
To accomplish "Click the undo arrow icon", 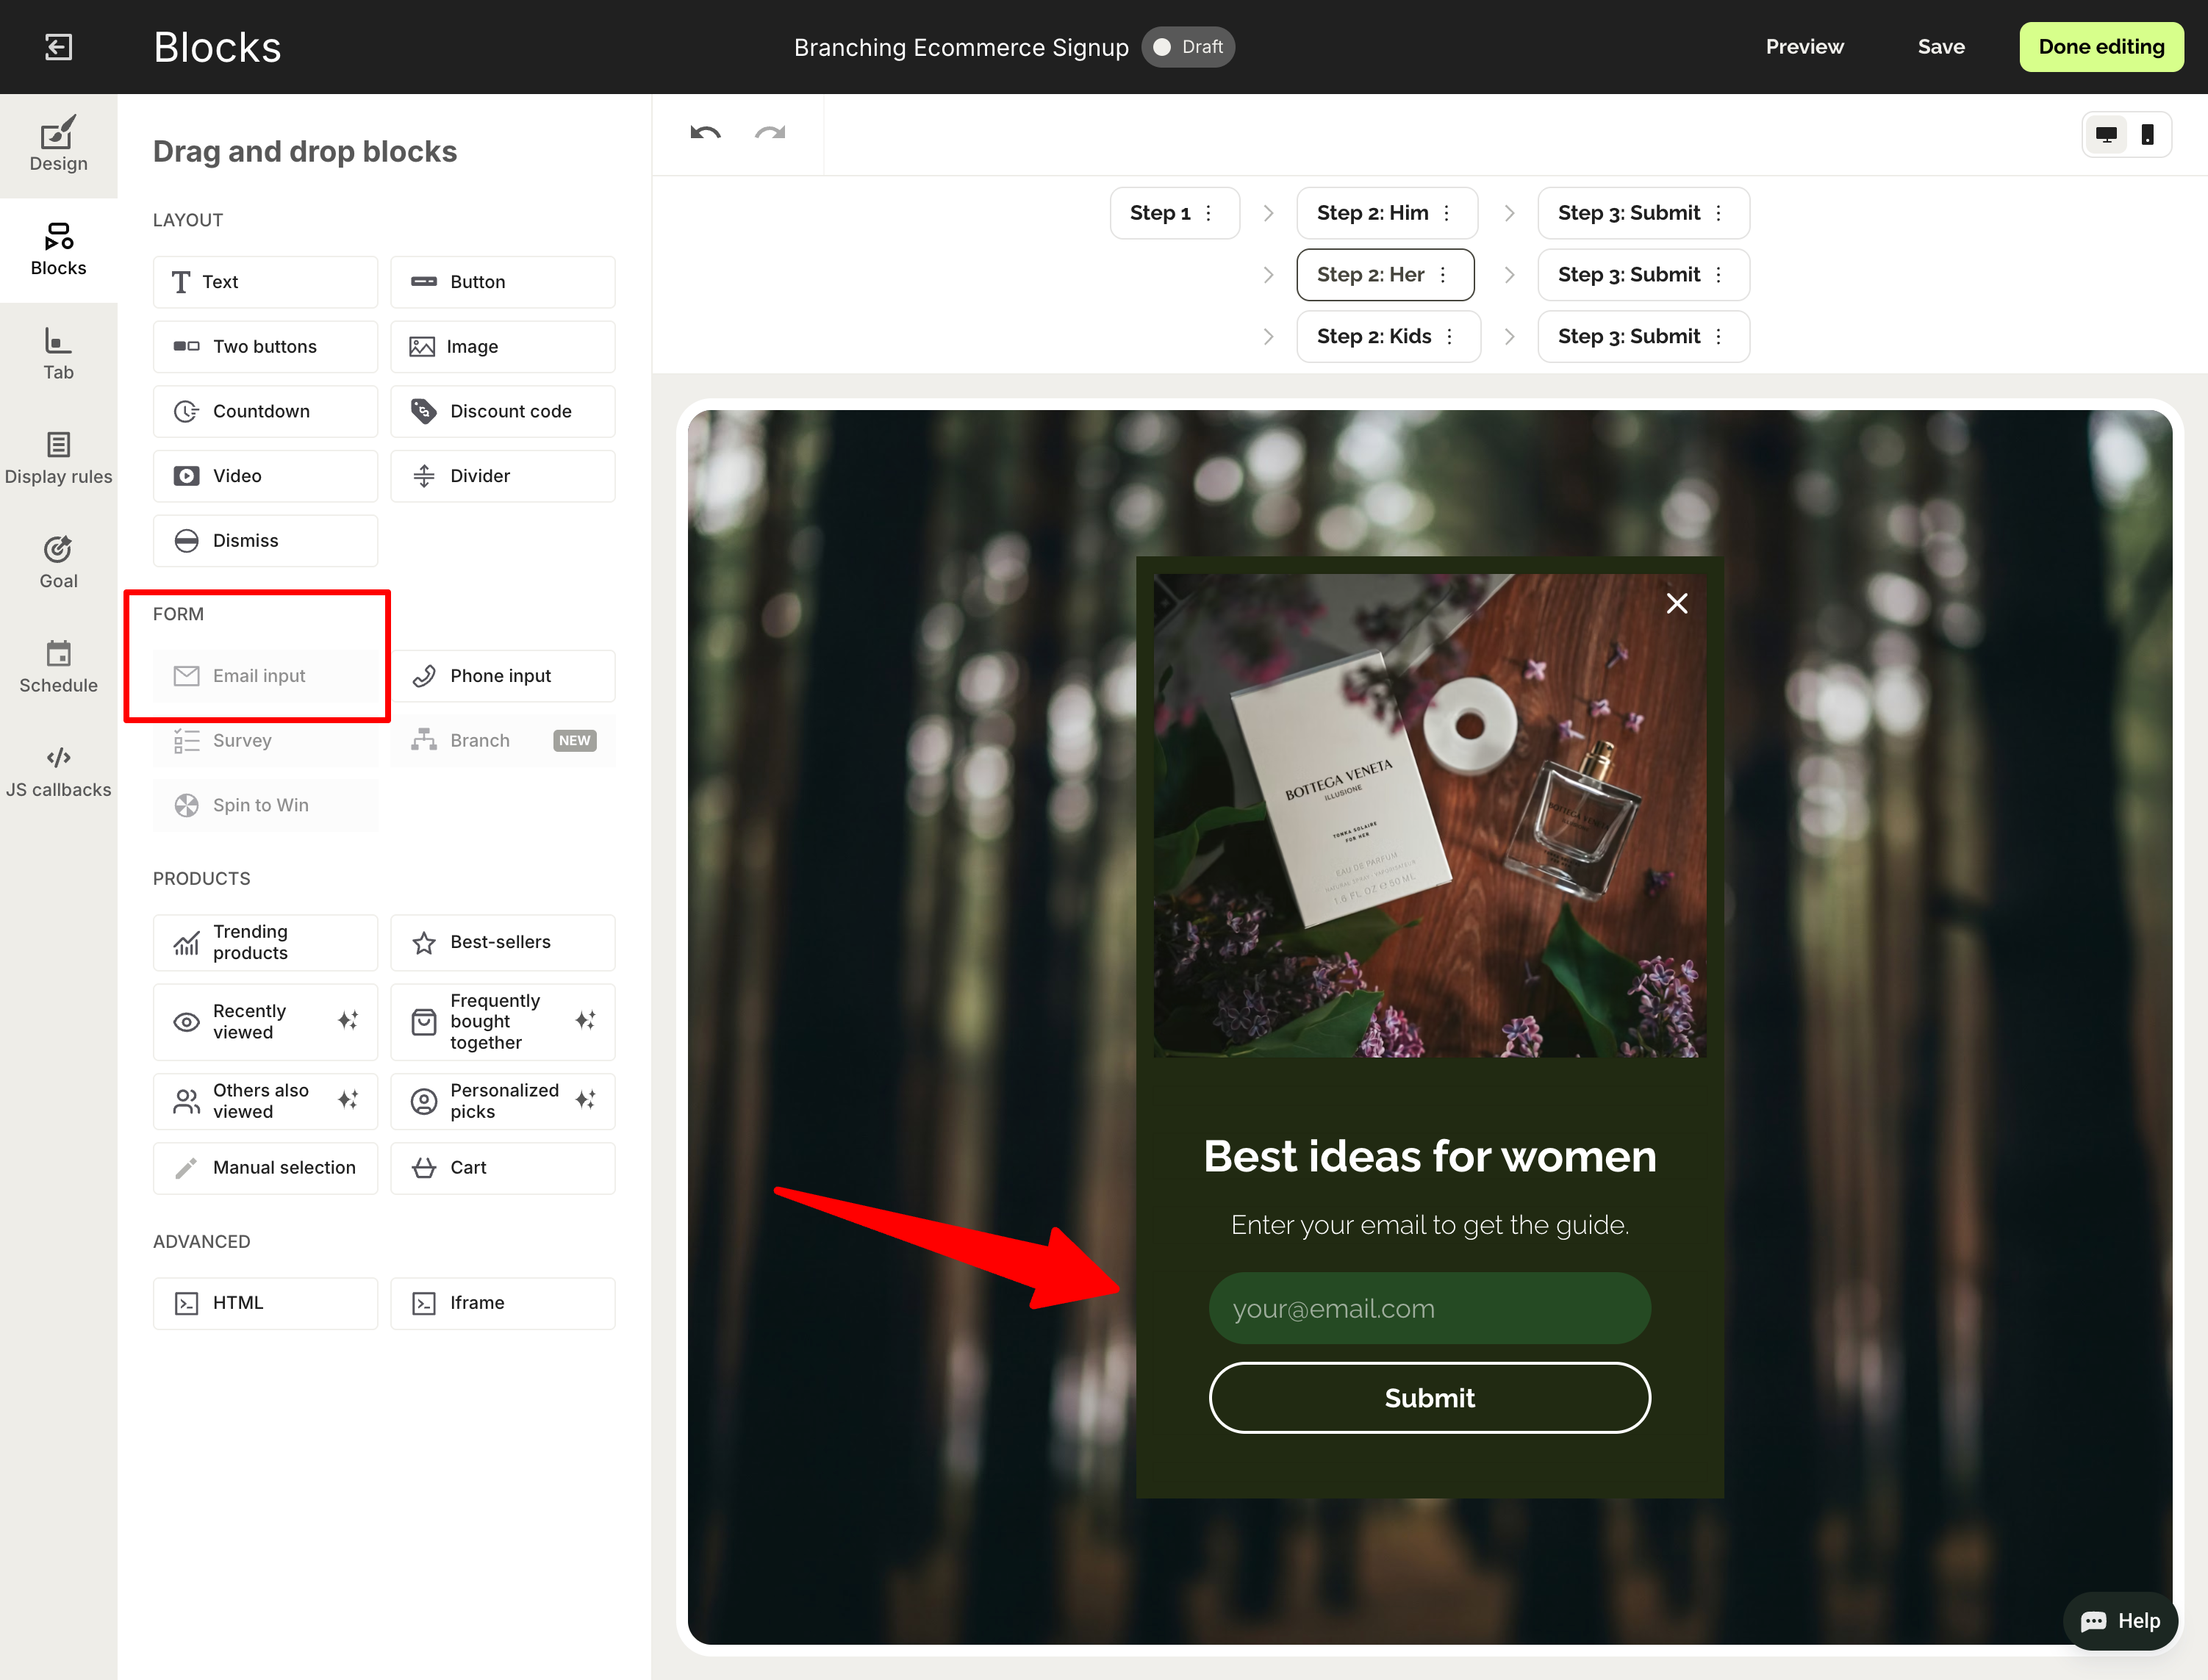I will [705, 134].
